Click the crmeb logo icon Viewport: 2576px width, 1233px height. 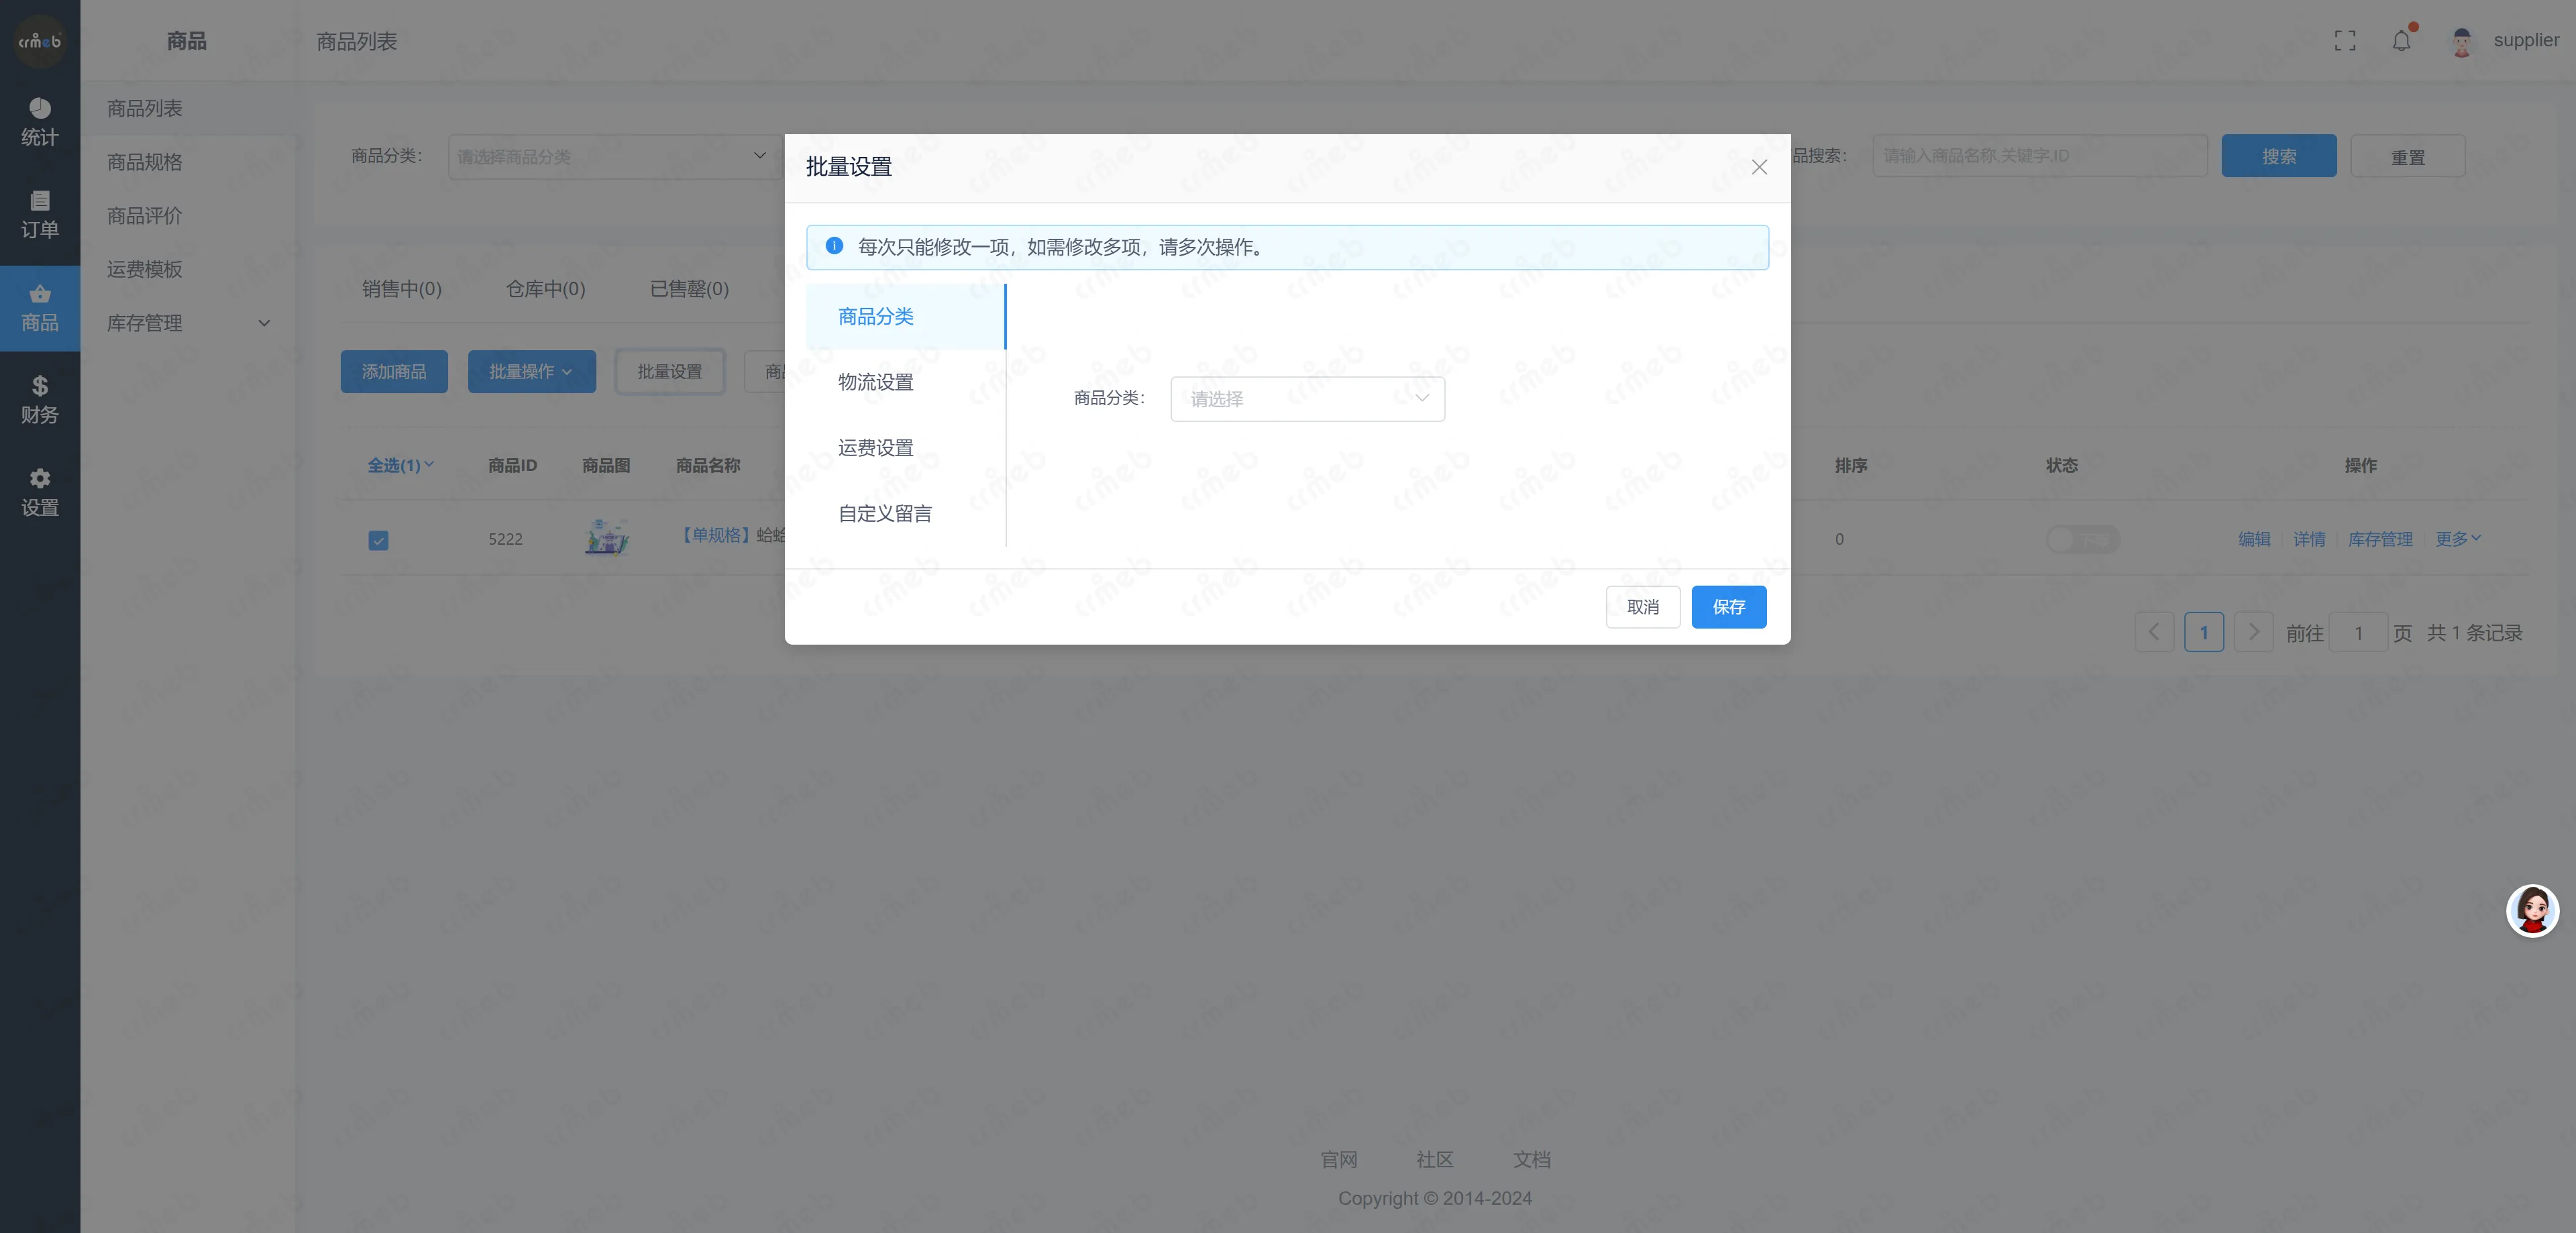(40, 41)
